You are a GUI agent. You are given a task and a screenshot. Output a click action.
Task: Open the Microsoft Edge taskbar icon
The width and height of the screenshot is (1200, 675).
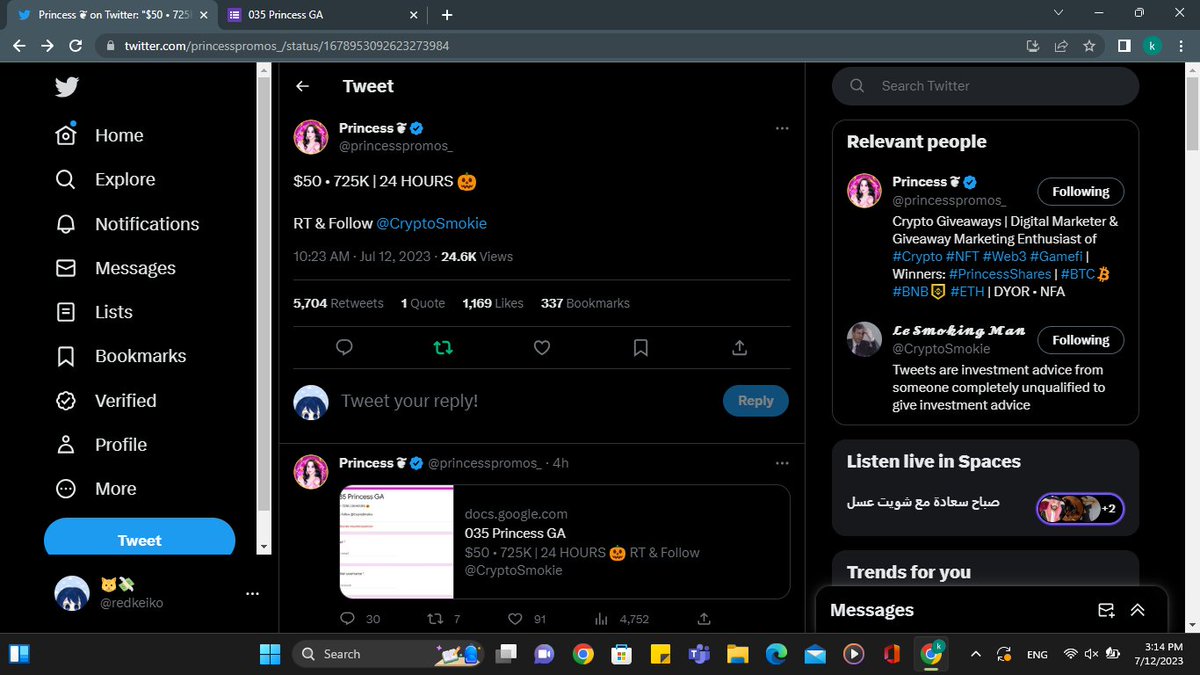pyautogui.click(x=776, y=654)
